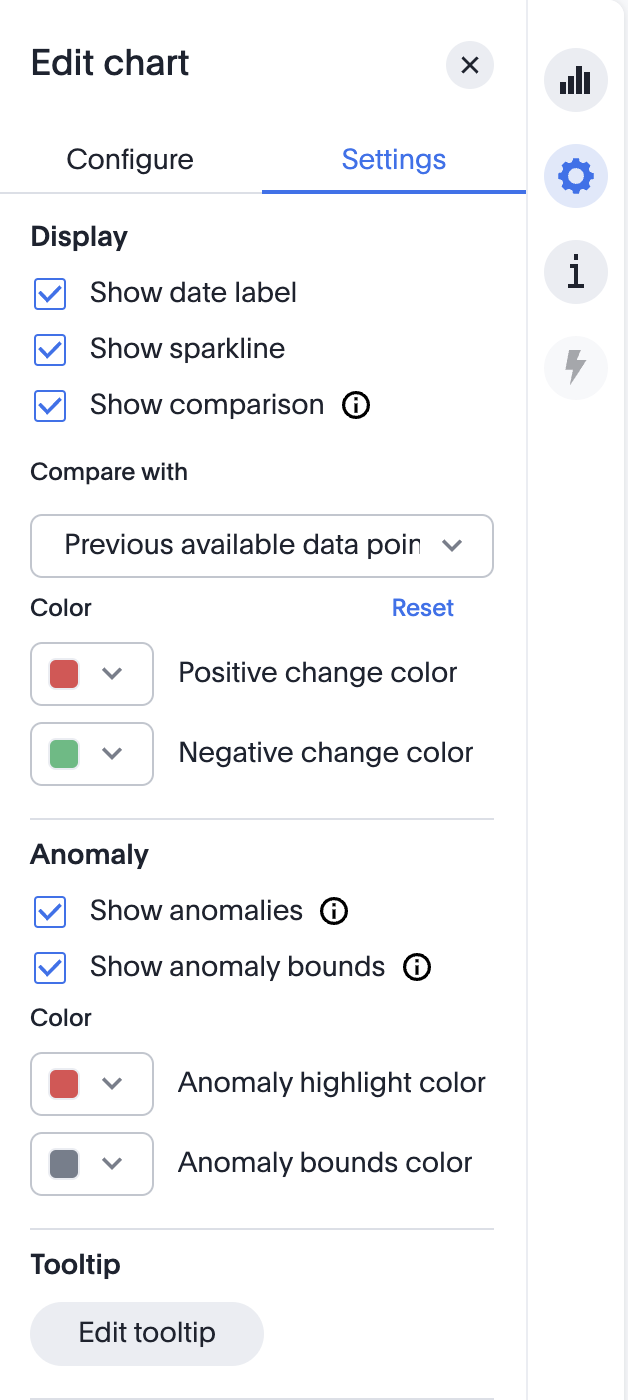Open the Compare with dropdown
Viewport: 628px width, 1400px height.
[x=262, y=546]
